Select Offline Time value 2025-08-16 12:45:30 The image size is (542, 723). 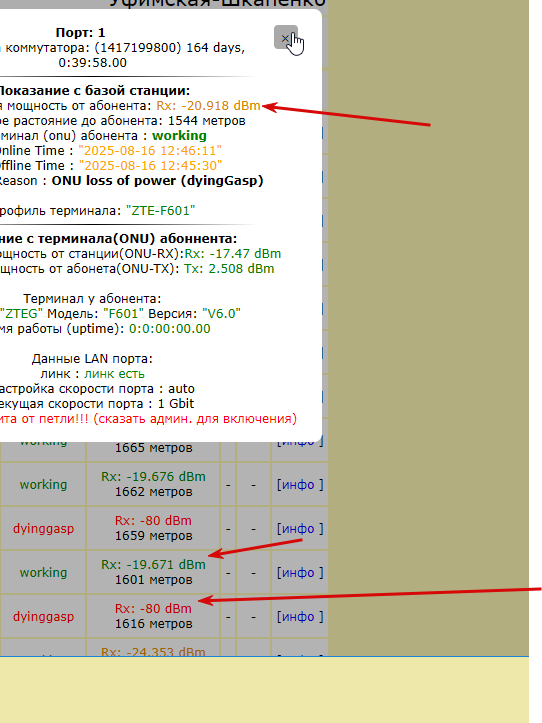(x=150, y=166)
